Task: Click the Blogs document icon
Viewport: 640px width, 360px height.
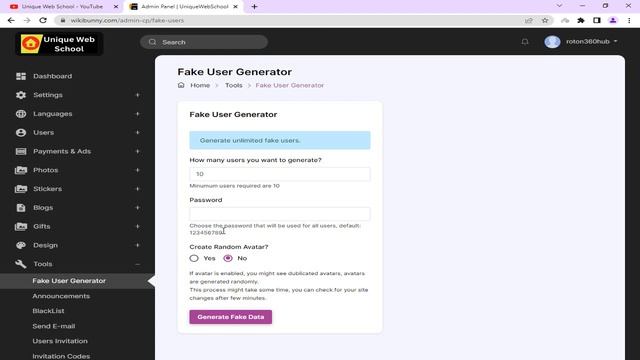Action: click(21, 208)
